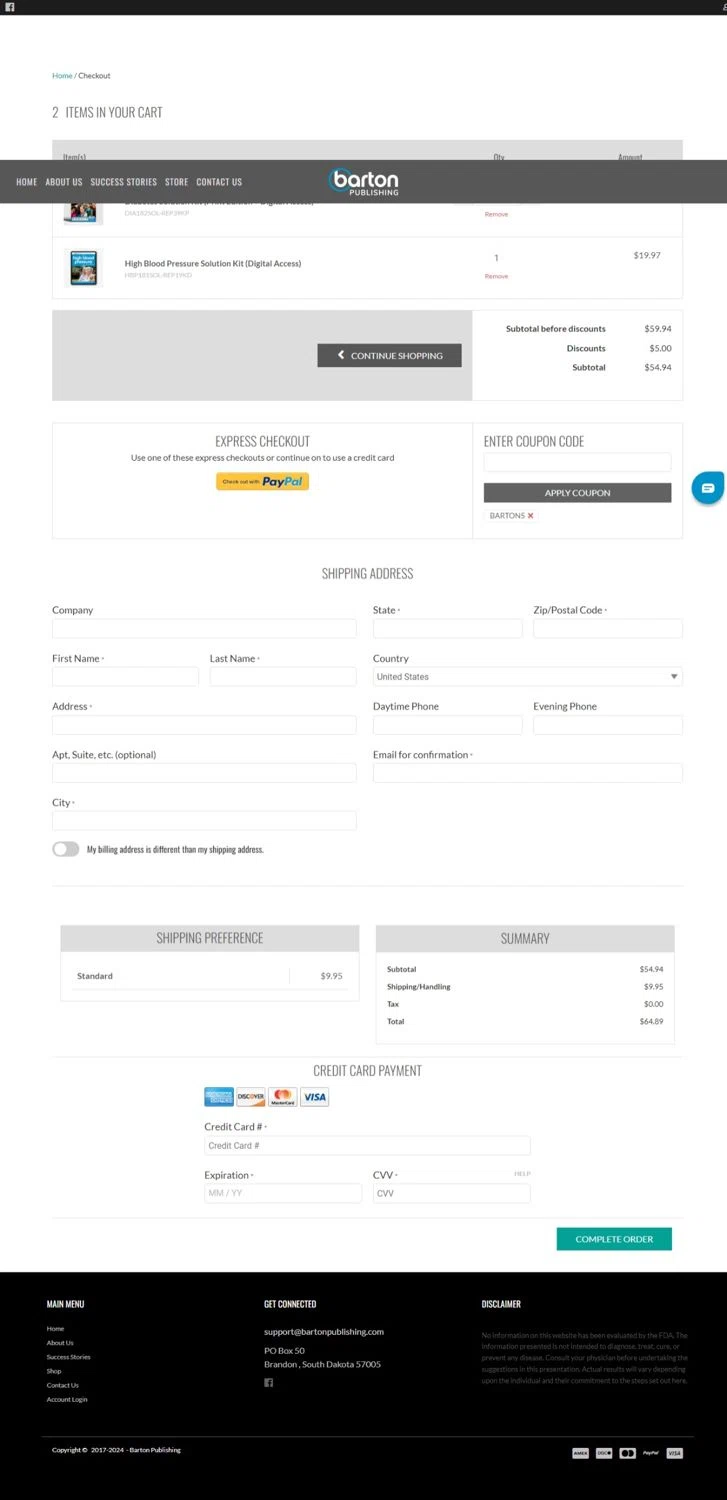Screen dimensions: 727x1500
Task: Open SUCCESS STORIES in the navigation bar
Action: pyautogui.click(x=124, y=182)
